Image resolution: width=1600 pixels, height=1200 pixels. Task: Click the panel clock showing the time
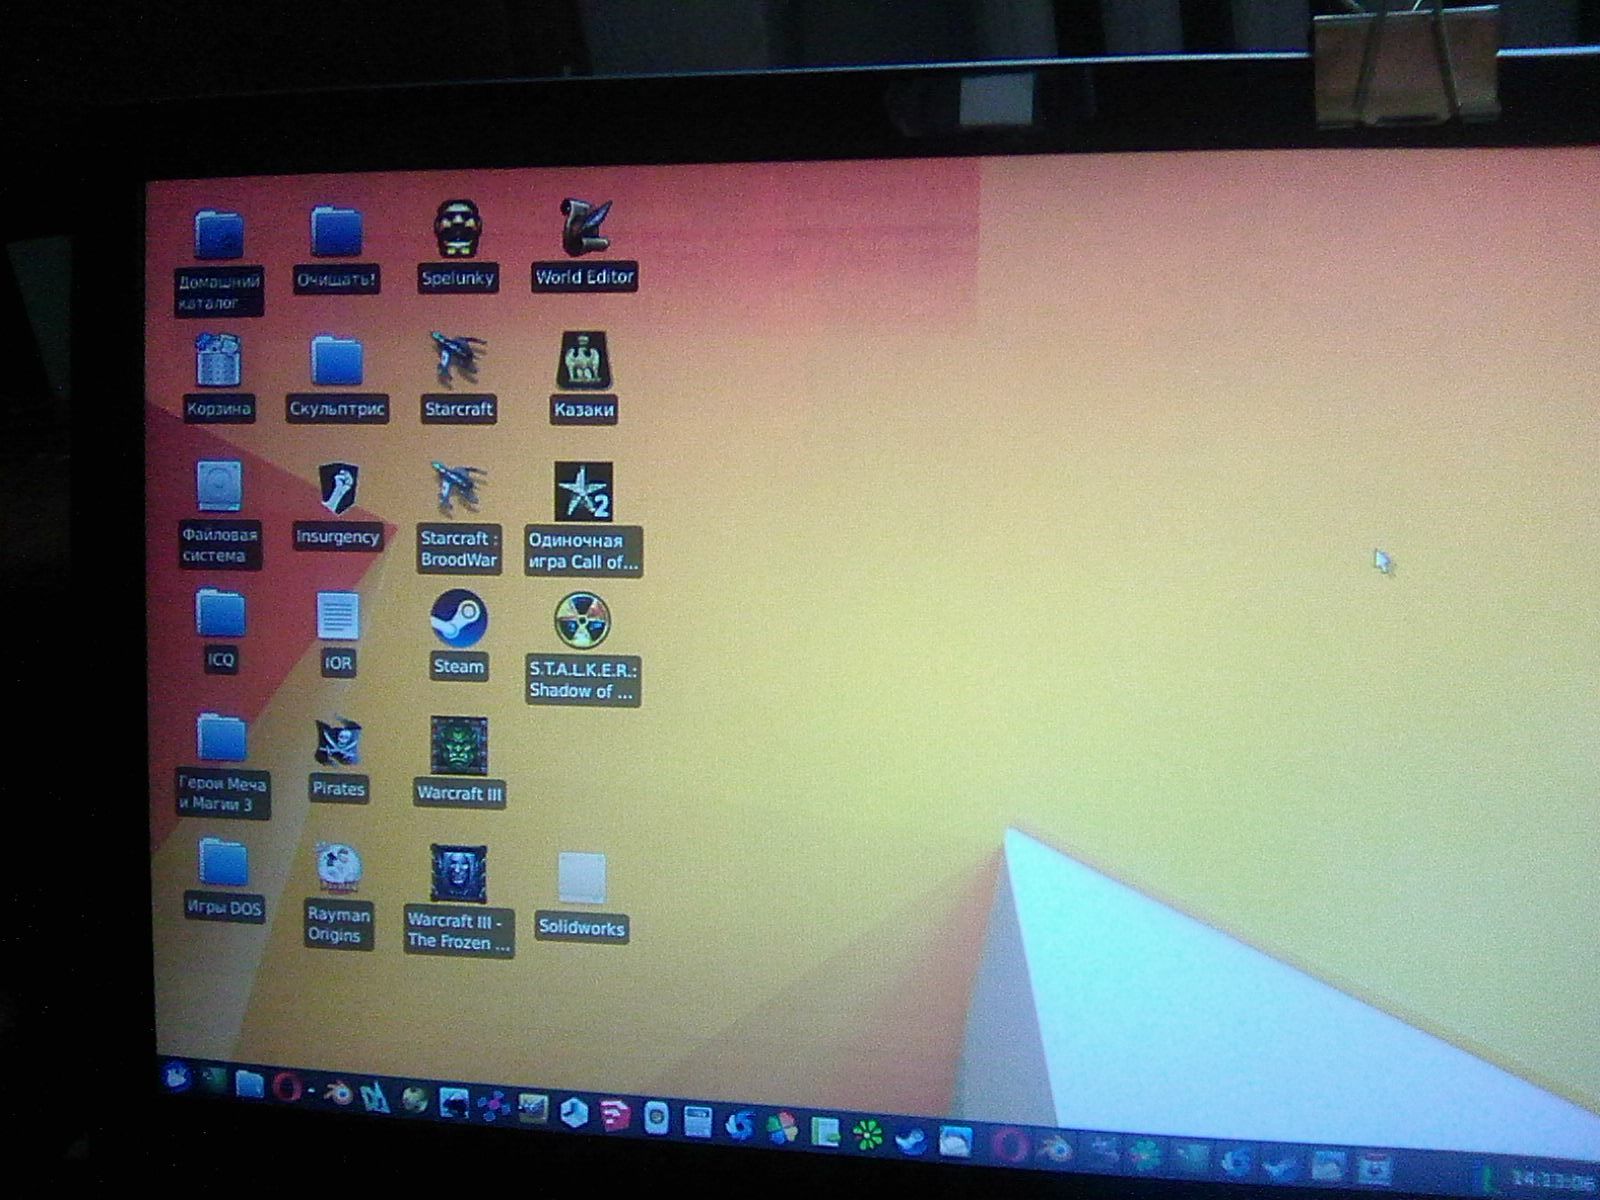coord(1555,1179)
